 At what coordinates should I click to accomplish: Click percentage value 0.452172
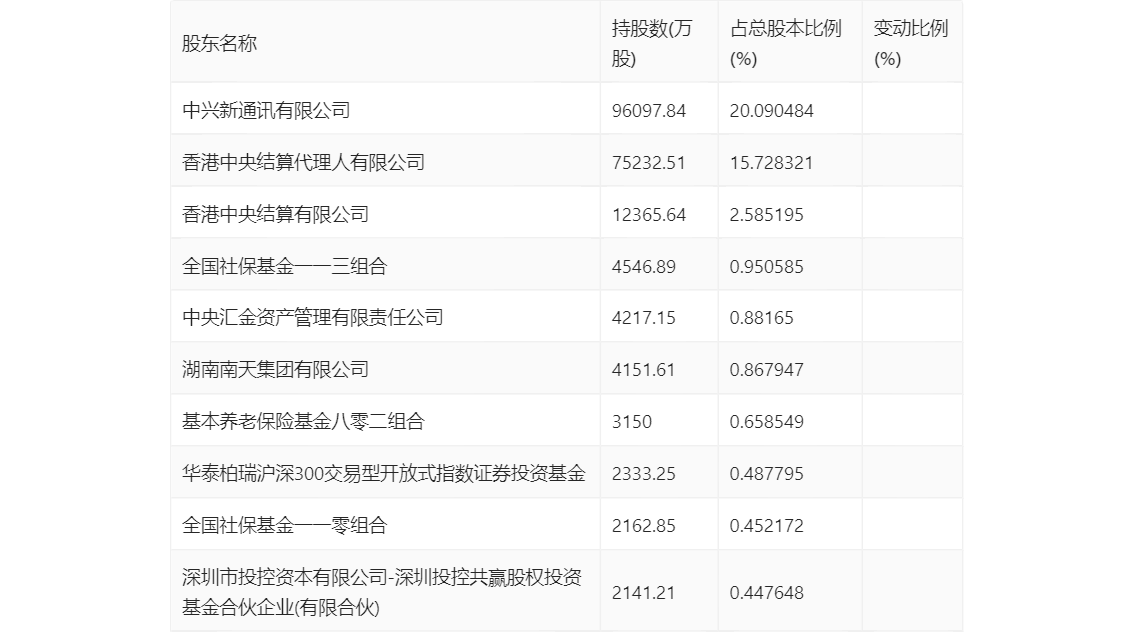coord(767,526)
